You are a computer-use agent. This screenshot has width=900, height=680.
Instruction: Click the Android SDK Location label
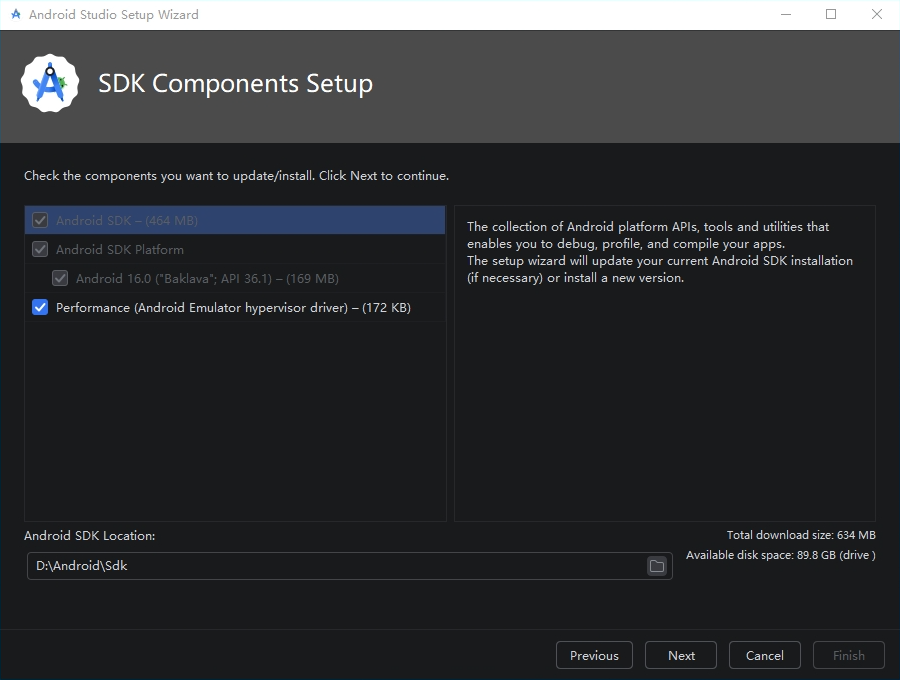(90, 535)
